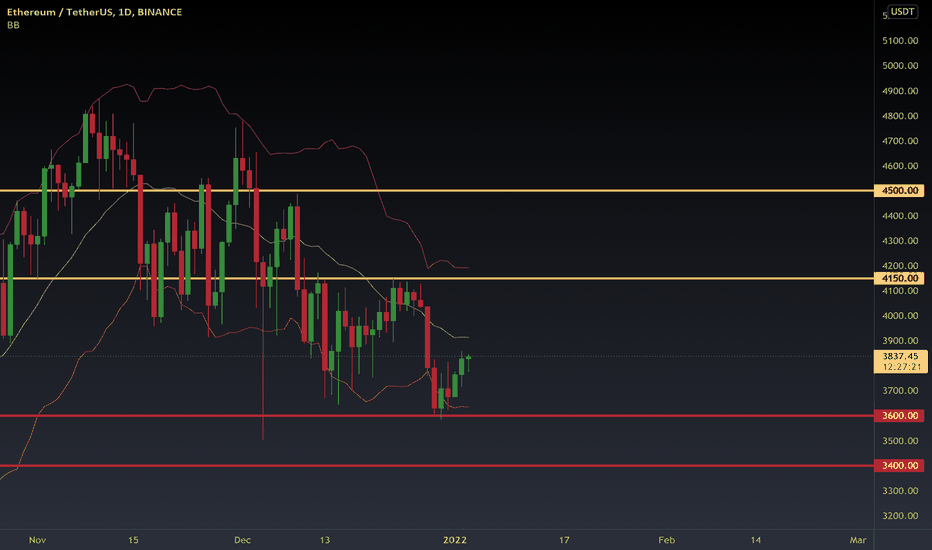Click the 4100.00 price axis label
The width and height of the screenshot is (932, 550).
[900, 291]
